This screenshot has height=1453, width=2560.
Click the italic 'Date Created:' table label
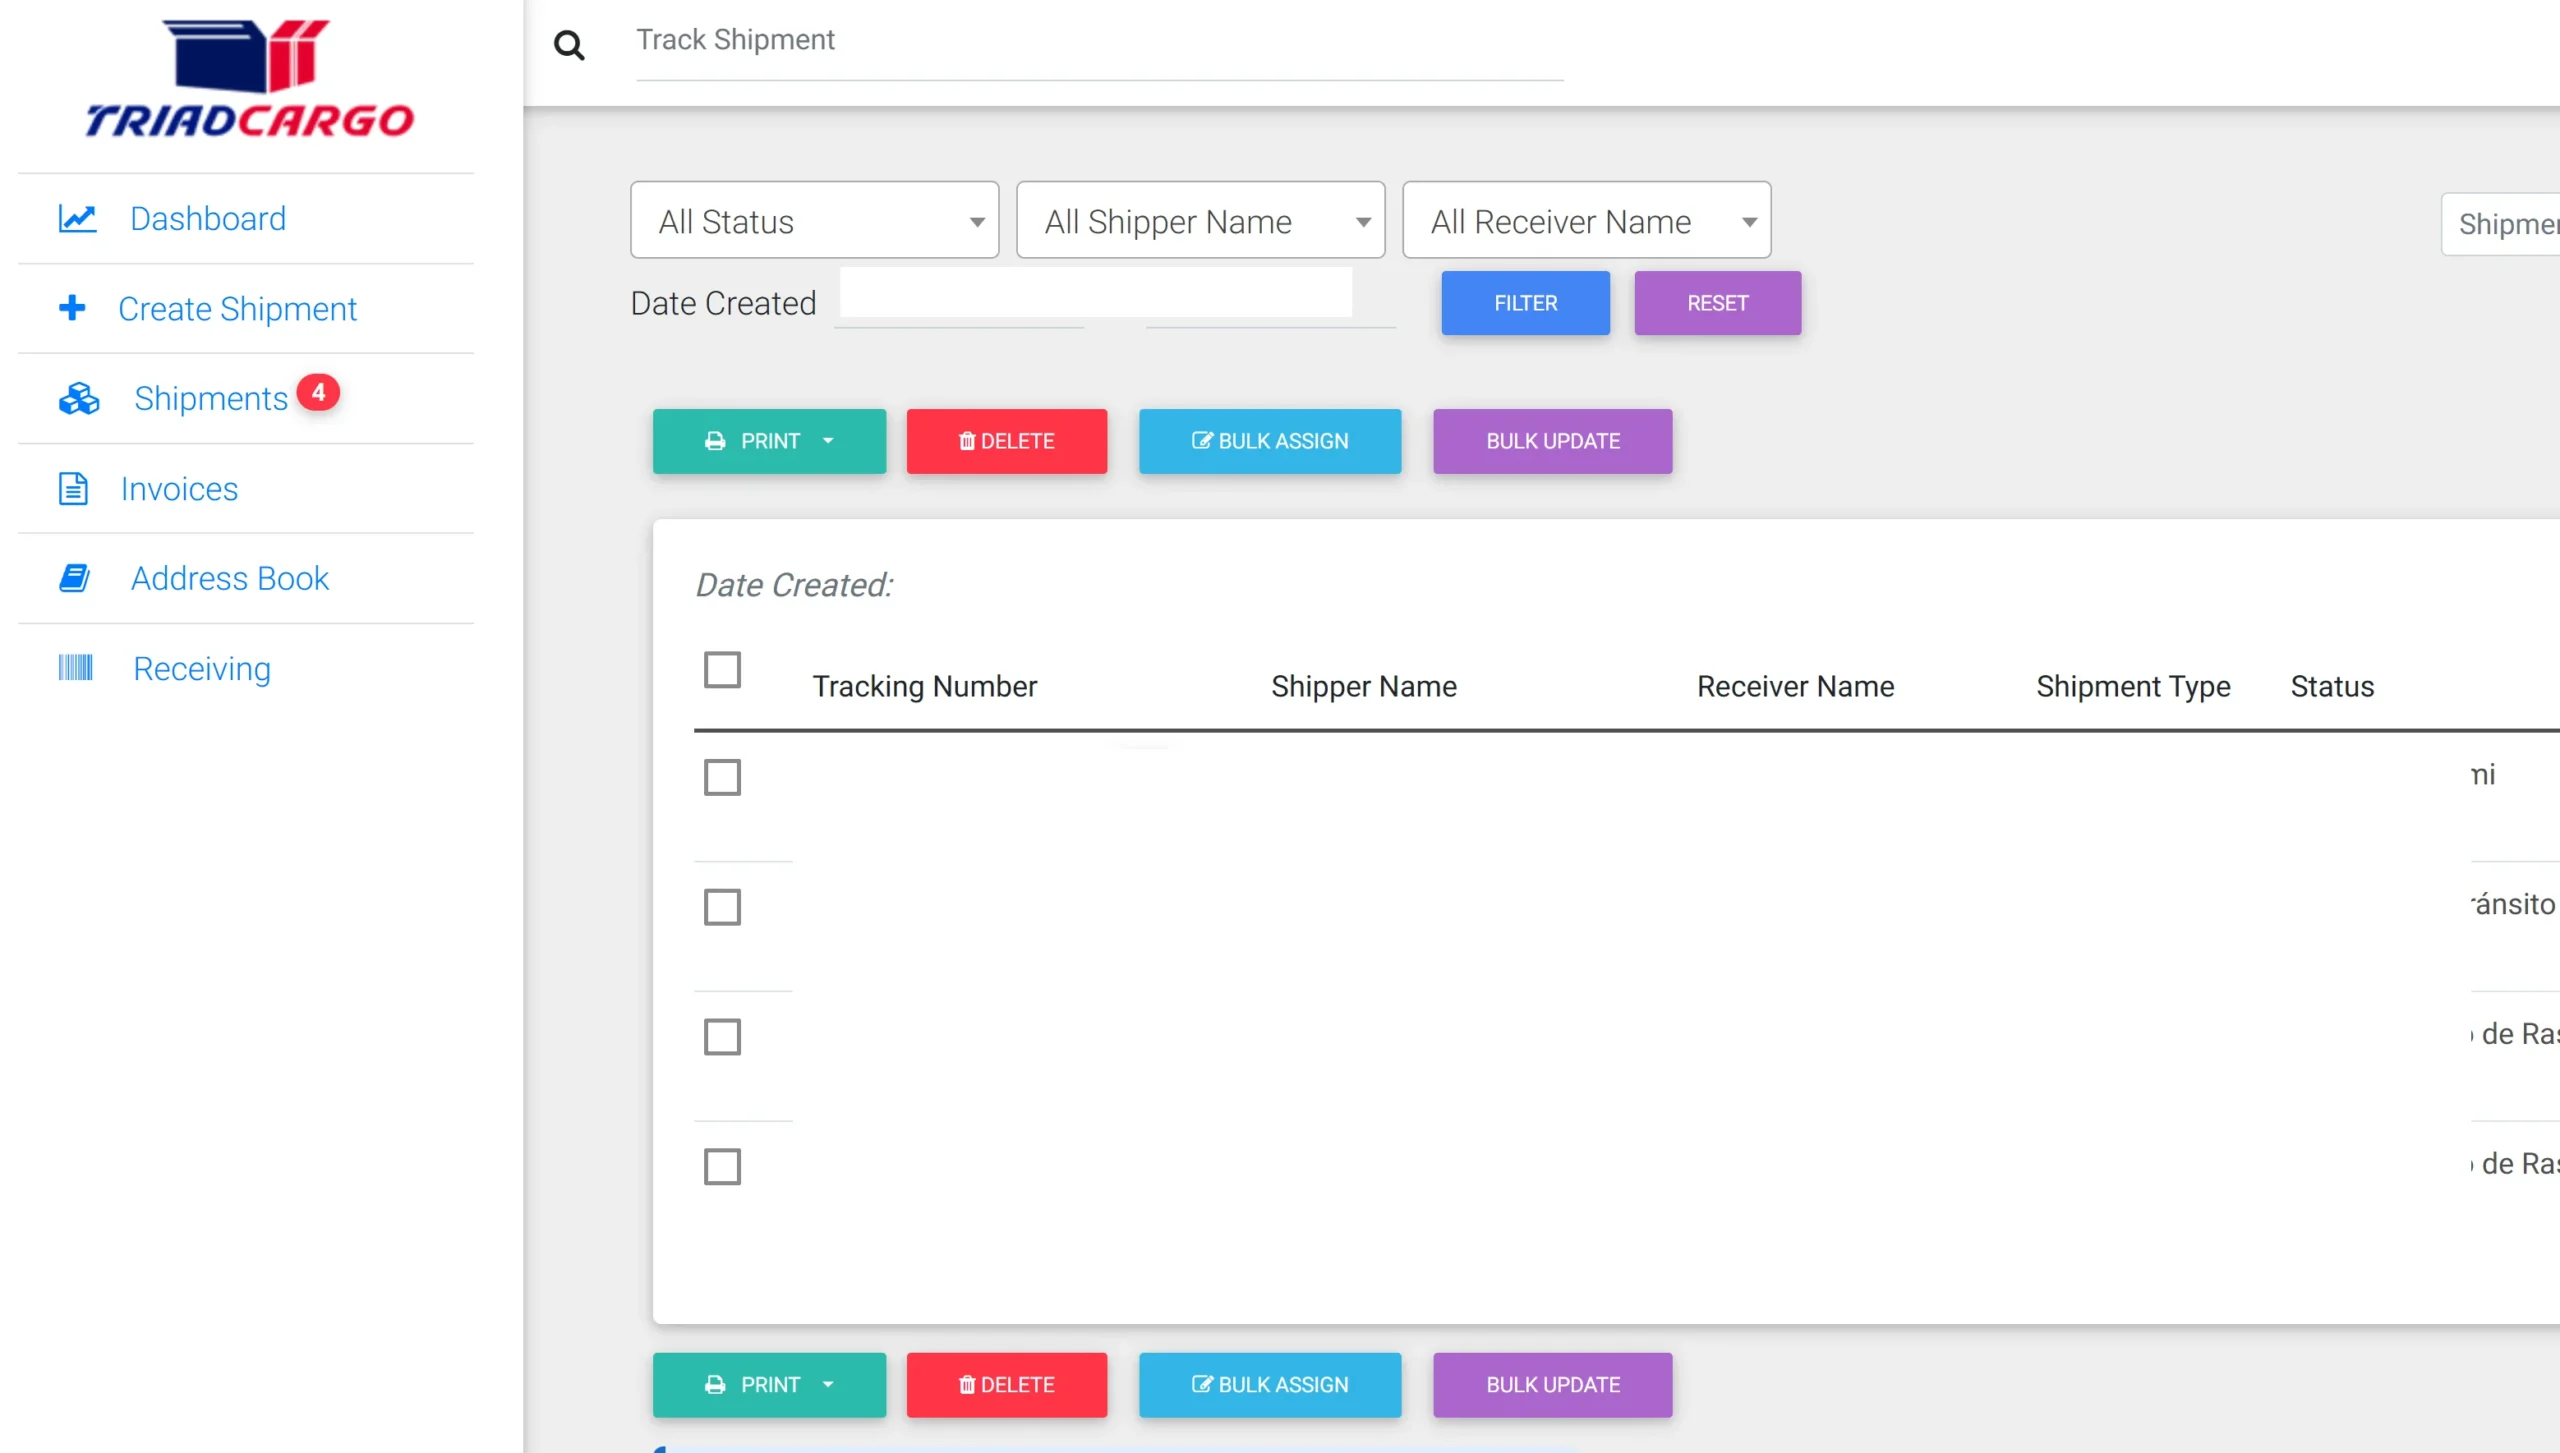pos(794,585)
